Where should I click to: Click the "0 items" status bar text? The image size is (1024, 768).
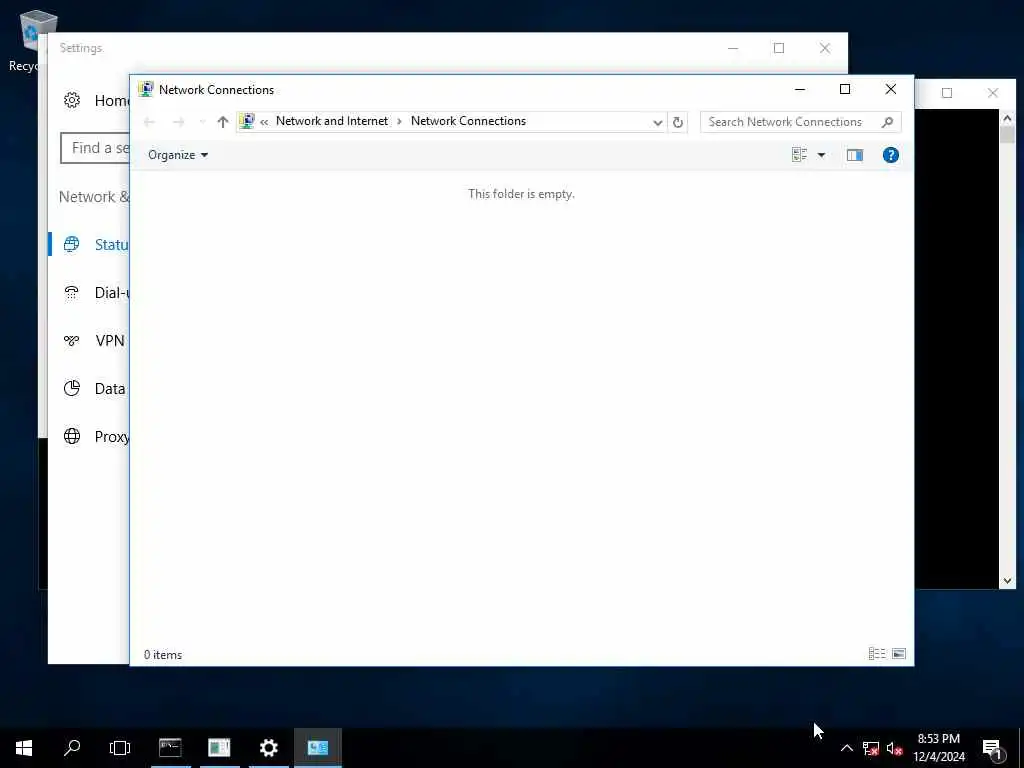(x=163, y=654)
